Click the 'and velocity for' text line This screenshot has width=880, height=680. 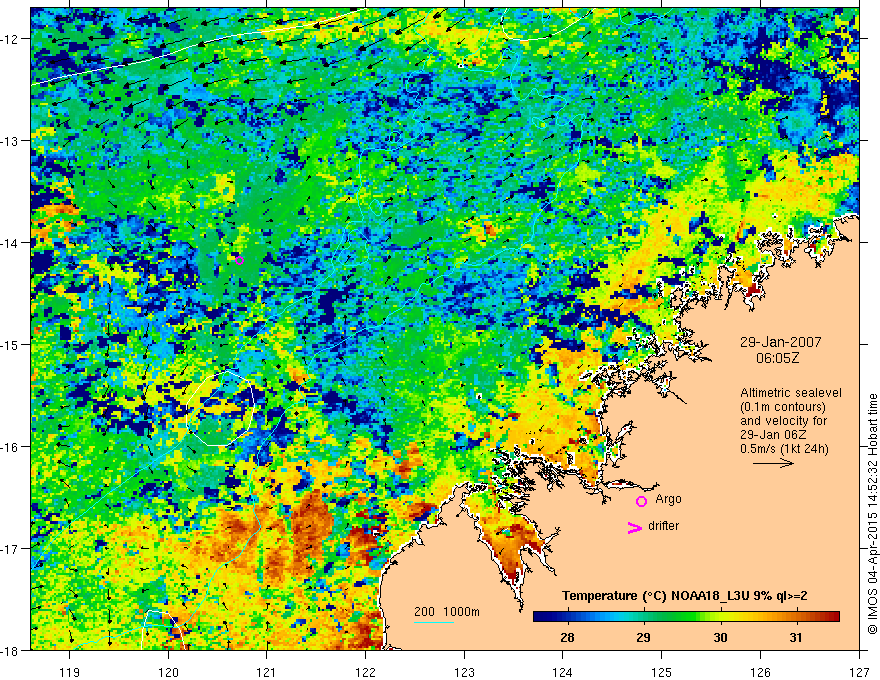tap(783, 421)
